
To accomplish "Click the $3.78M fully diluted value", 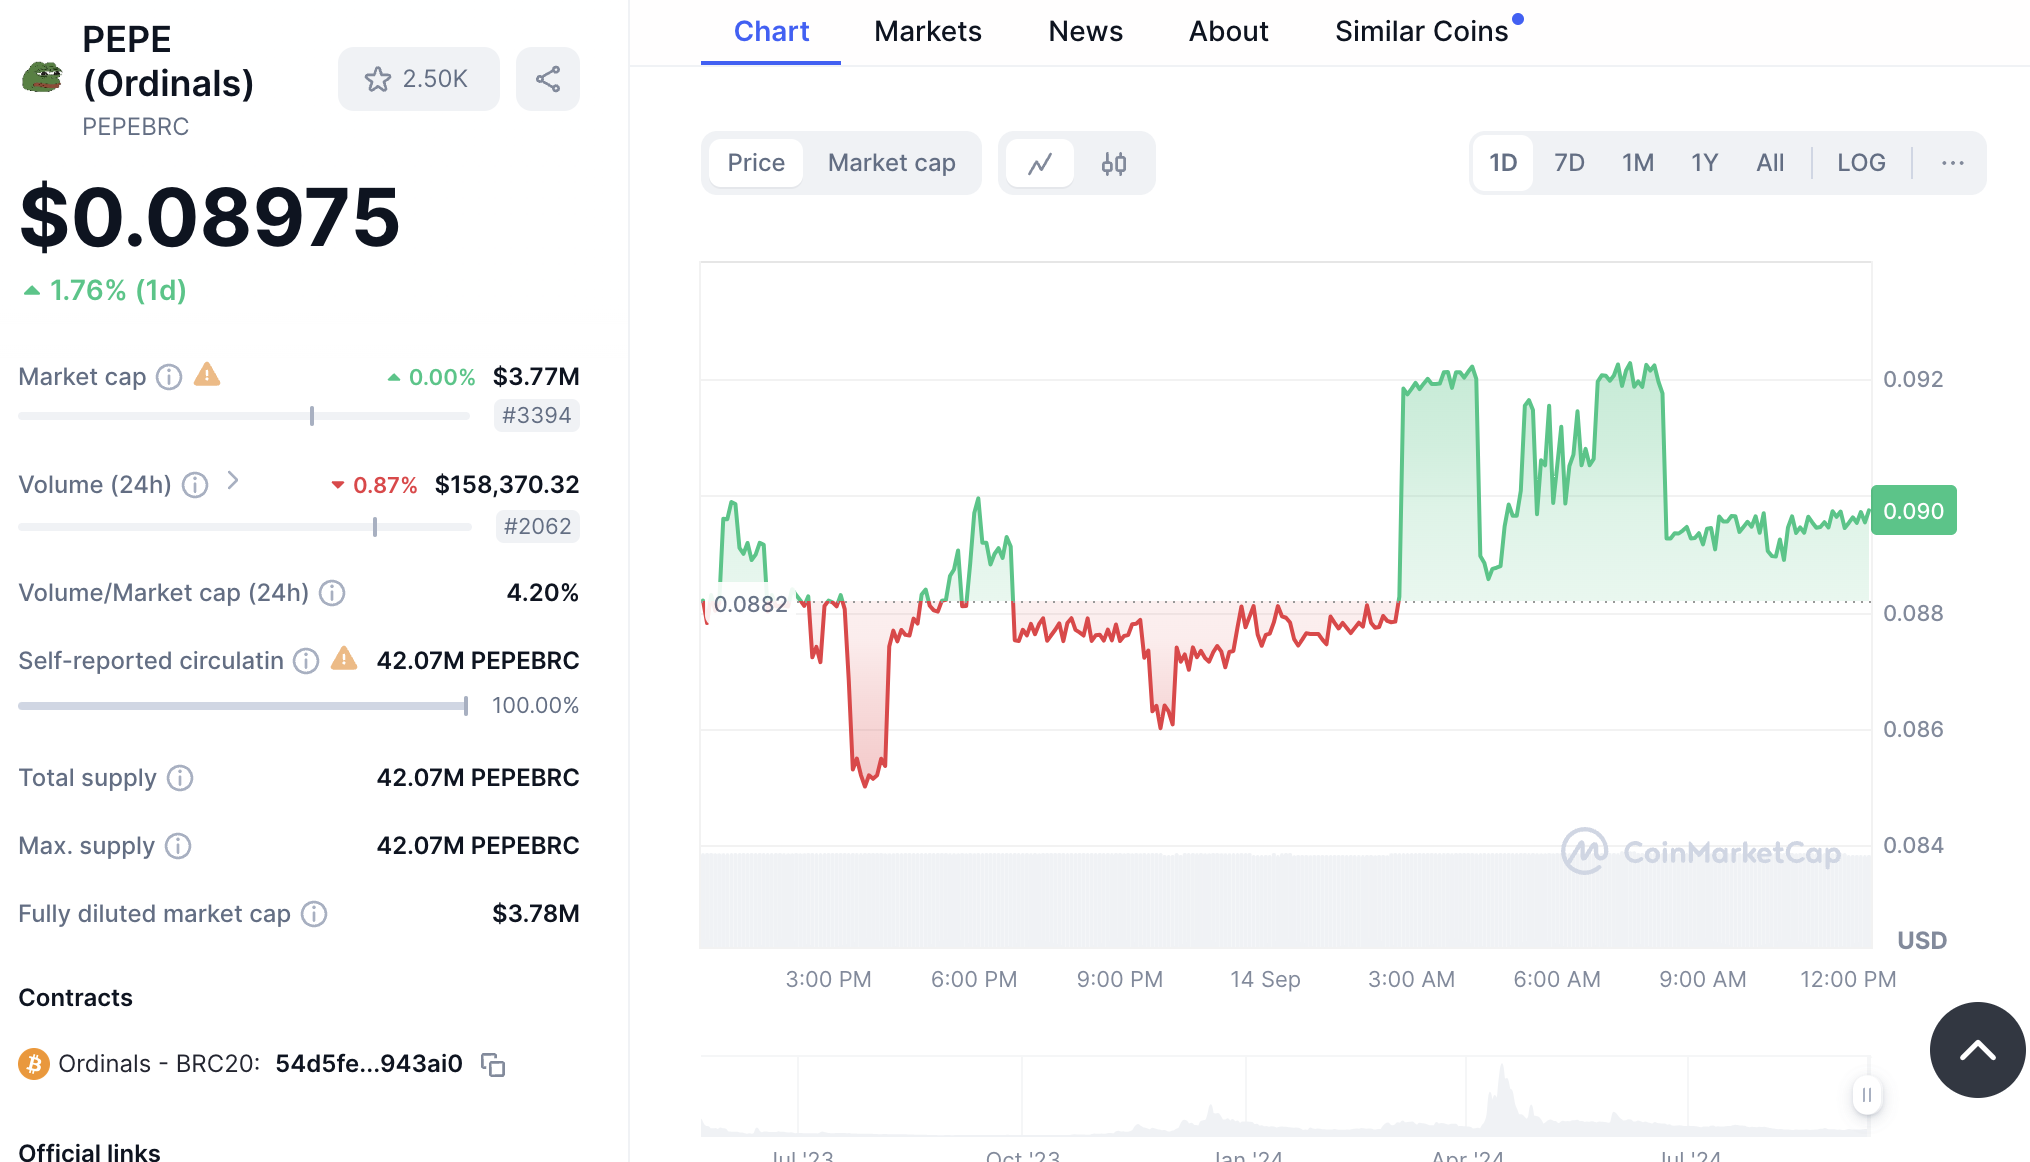I will 536,914.
